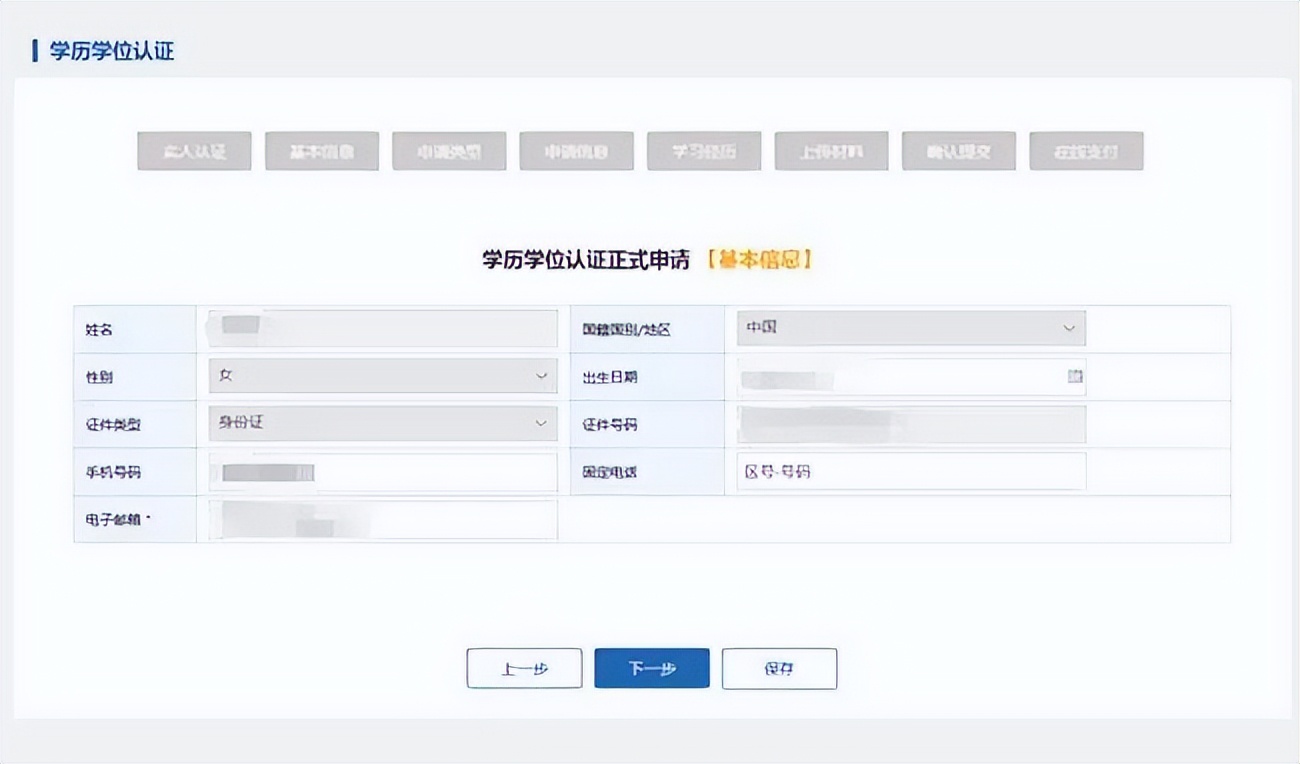The height and width of the screenshot is (764, 1300).
Task: Click into the 姓名 name field
Action: [381, 328]
